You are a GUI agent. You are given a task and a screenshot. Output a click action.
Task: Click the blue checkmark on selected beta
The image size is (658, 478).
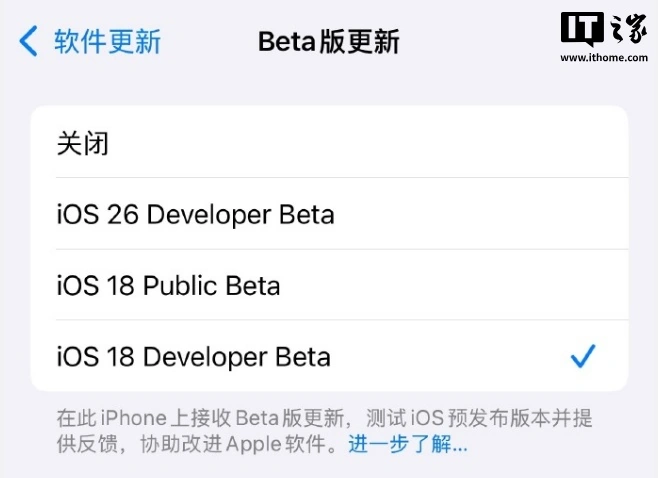point(582,356)
